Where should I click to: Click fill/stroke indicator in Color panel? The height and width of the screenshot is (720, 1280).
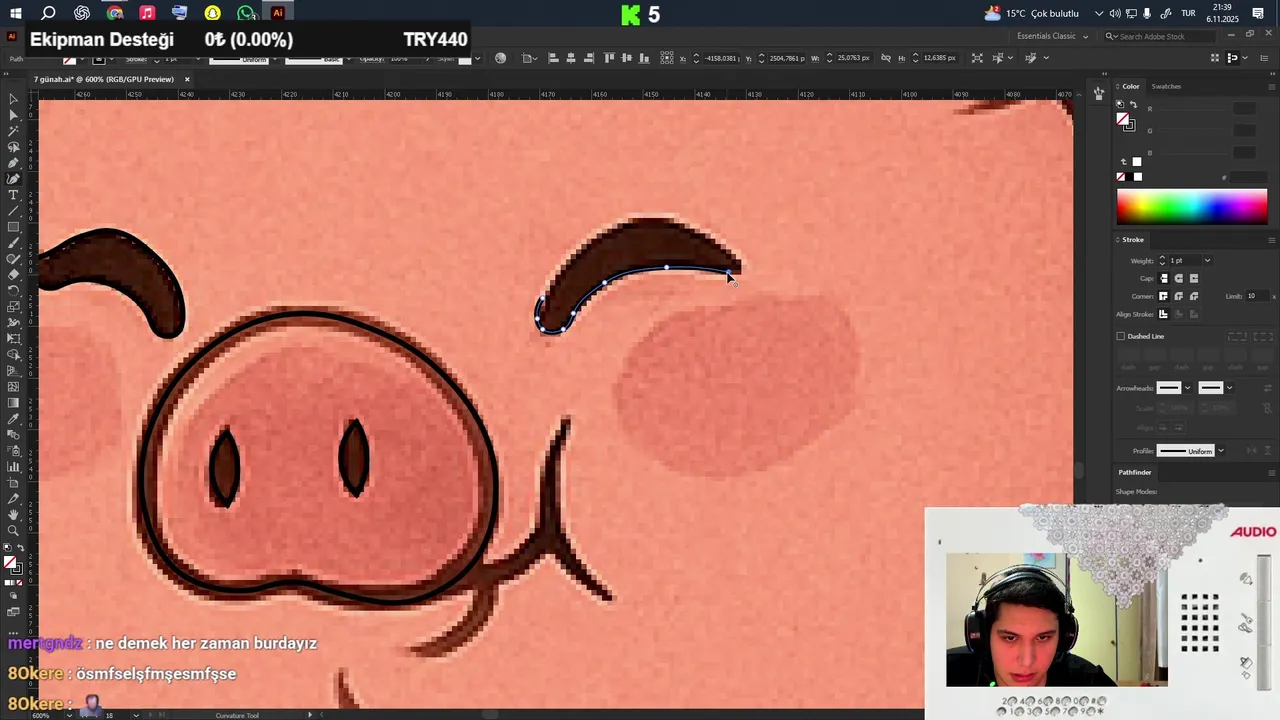click(1125, 122)
